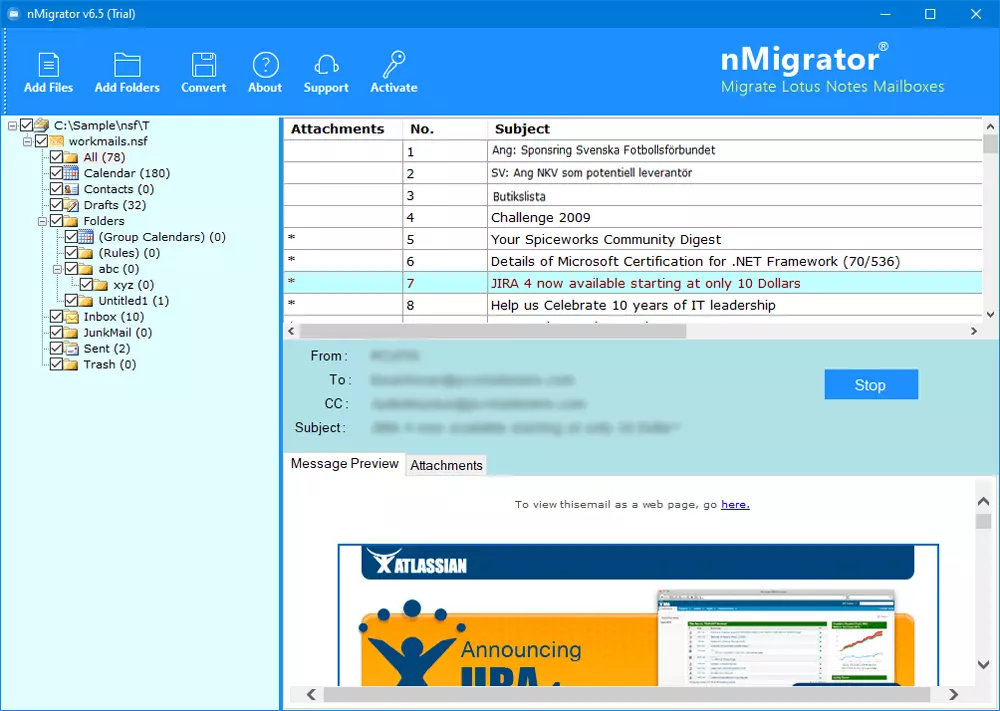Open the About dialog icon
Screen dimensions: 1000x711
point(265,65)
